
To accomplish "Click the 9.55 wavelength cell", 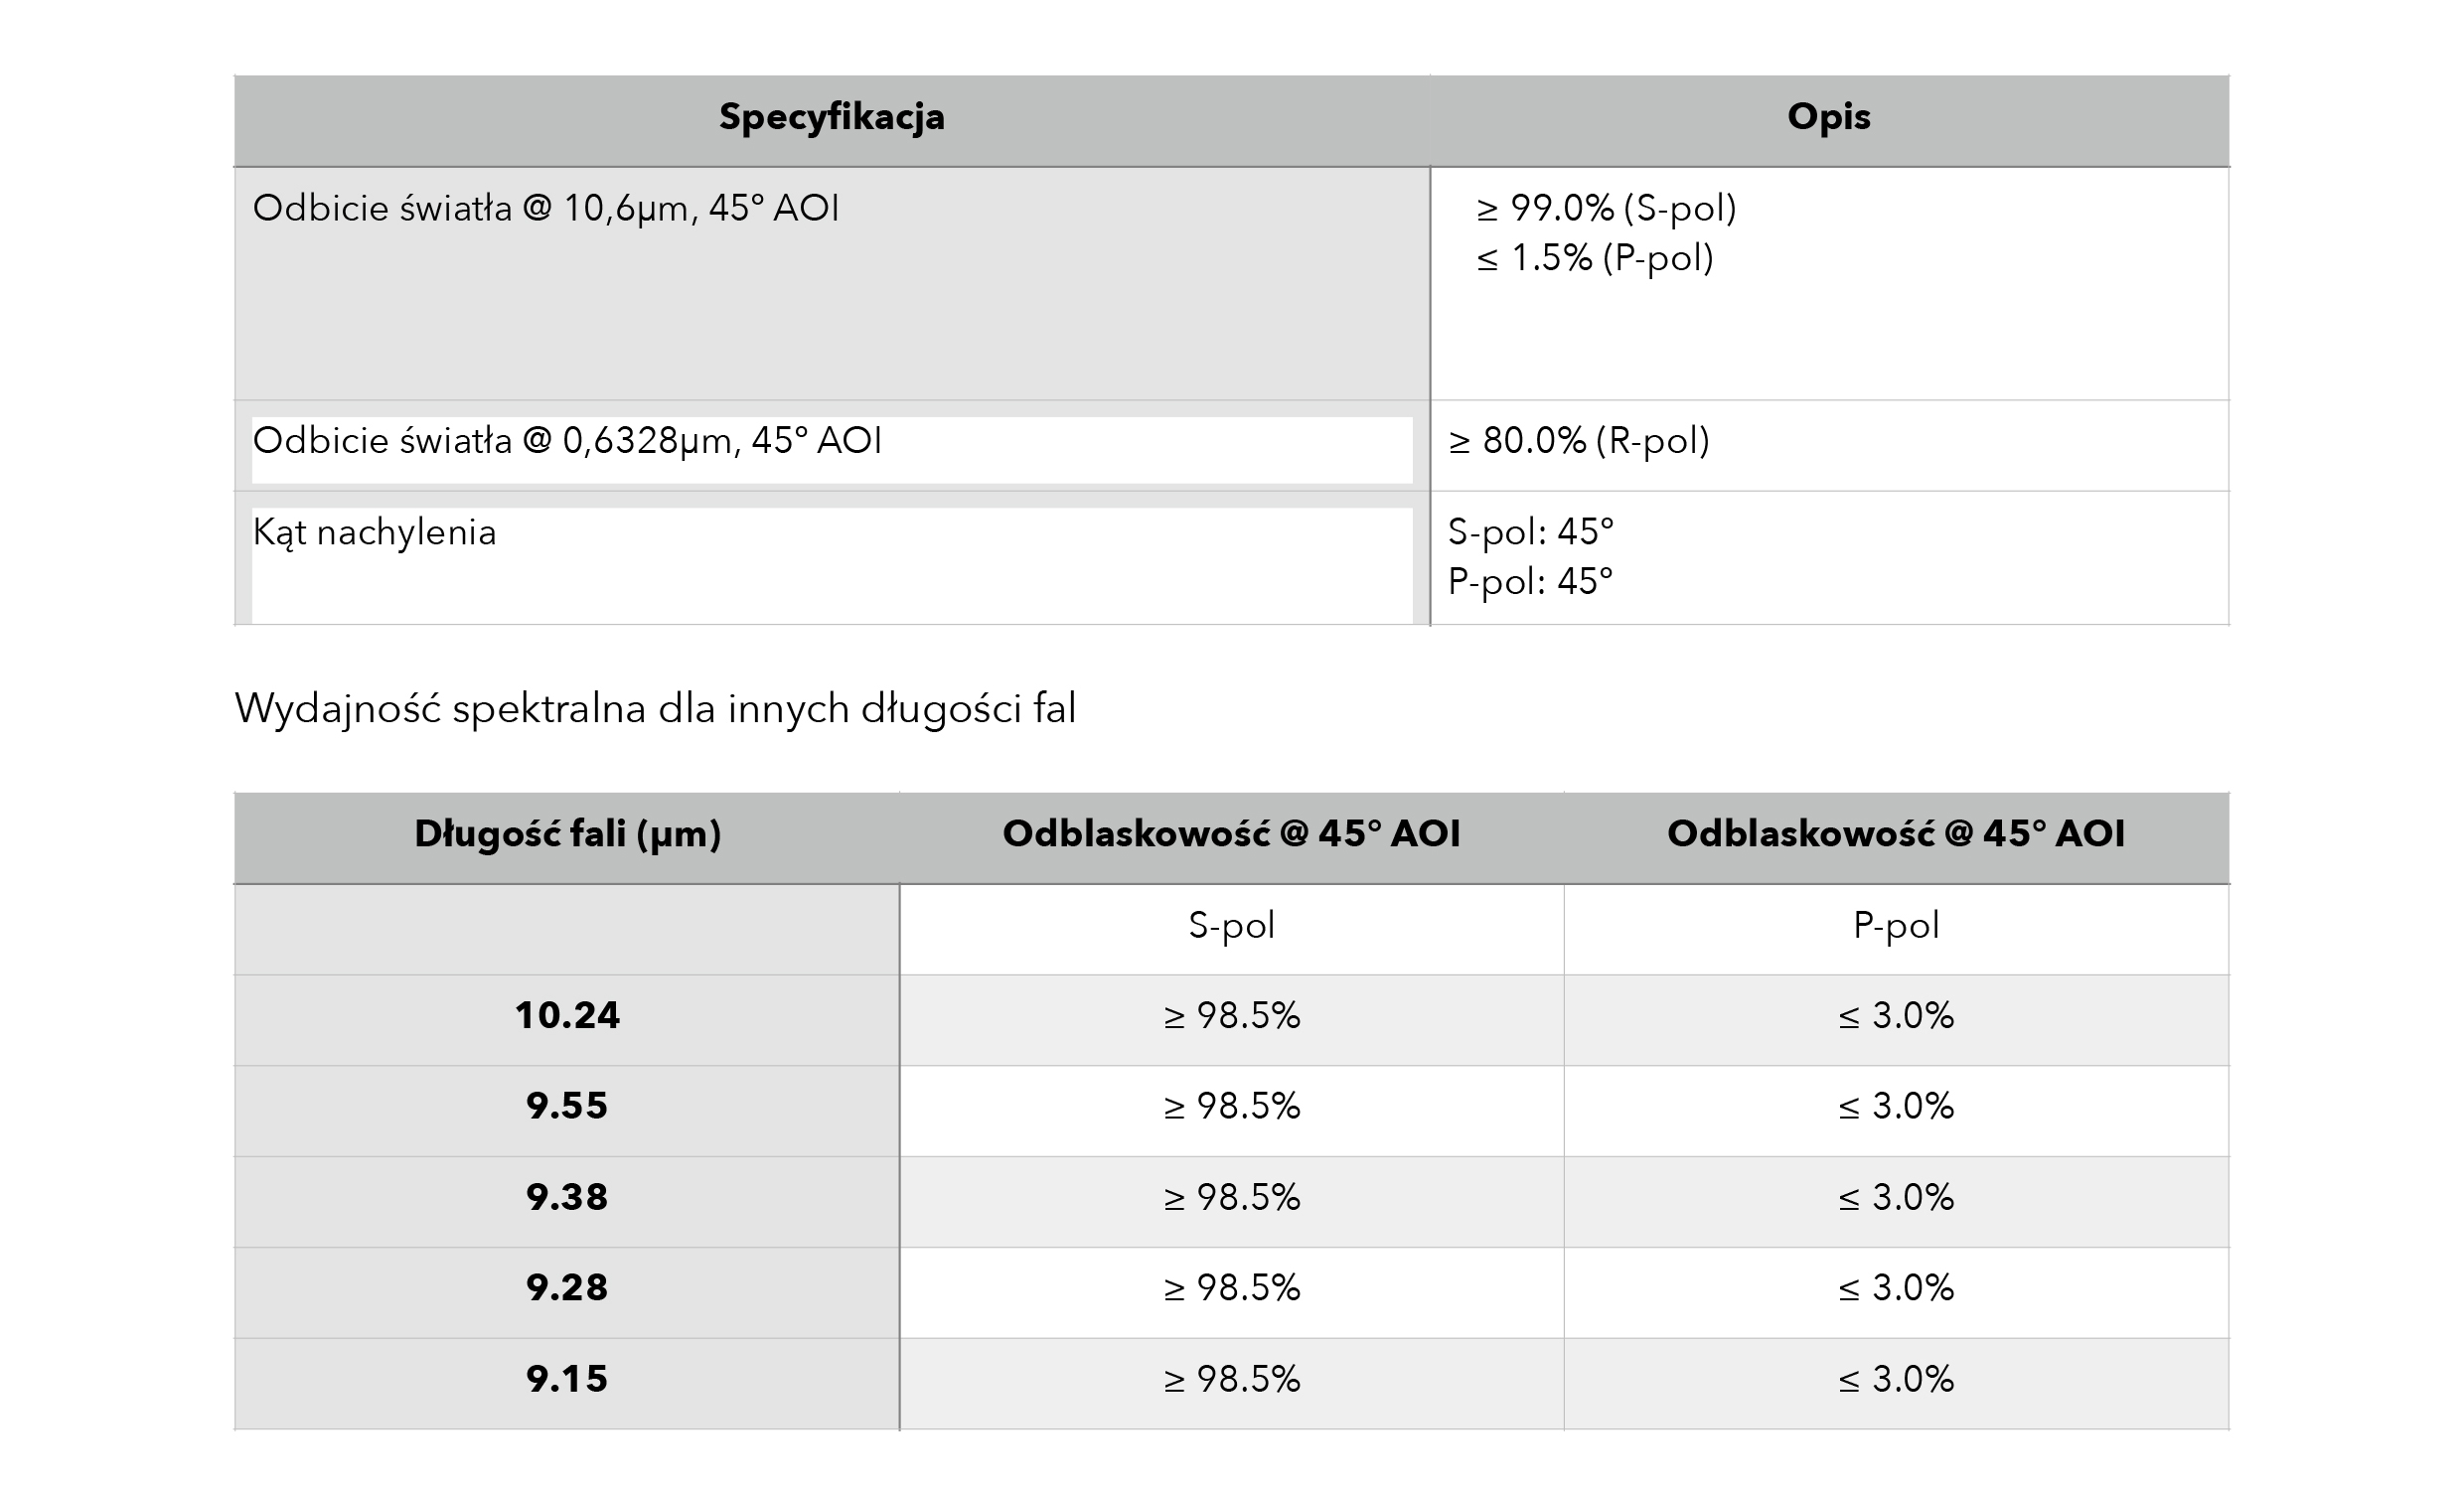I will tap(567, 1111).
